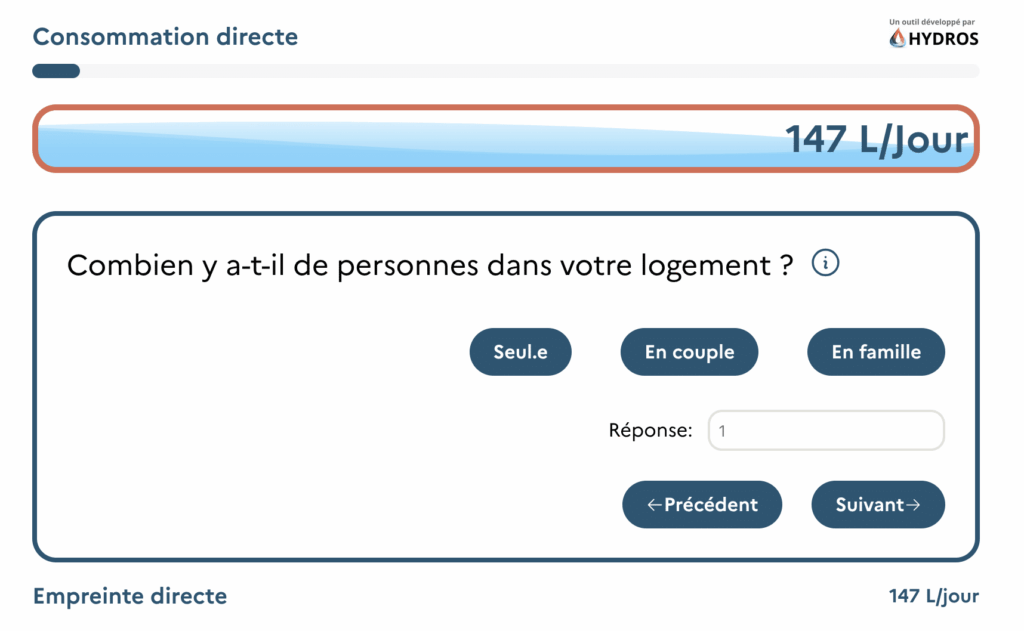1024x631 pixels.
Task: Click the left arrow inside Précédent
Action: point(655,505)
